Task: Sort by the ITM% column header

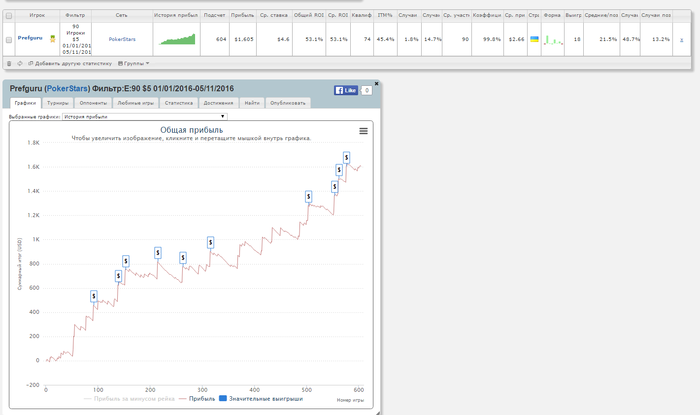Action: pyautogui.click(x=385, y=15)
